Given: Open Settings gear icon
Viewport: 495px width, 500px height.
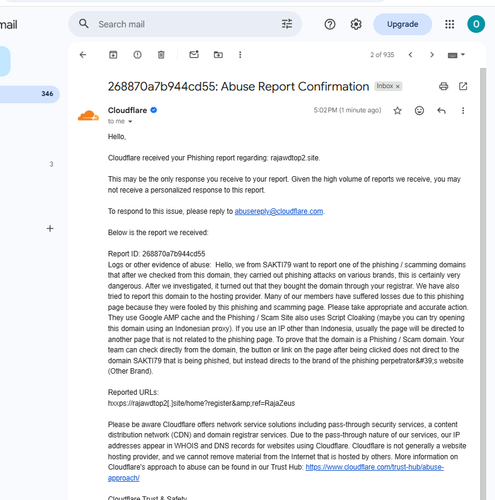Looking at the screenshot, I should click(x=356, y=24).
